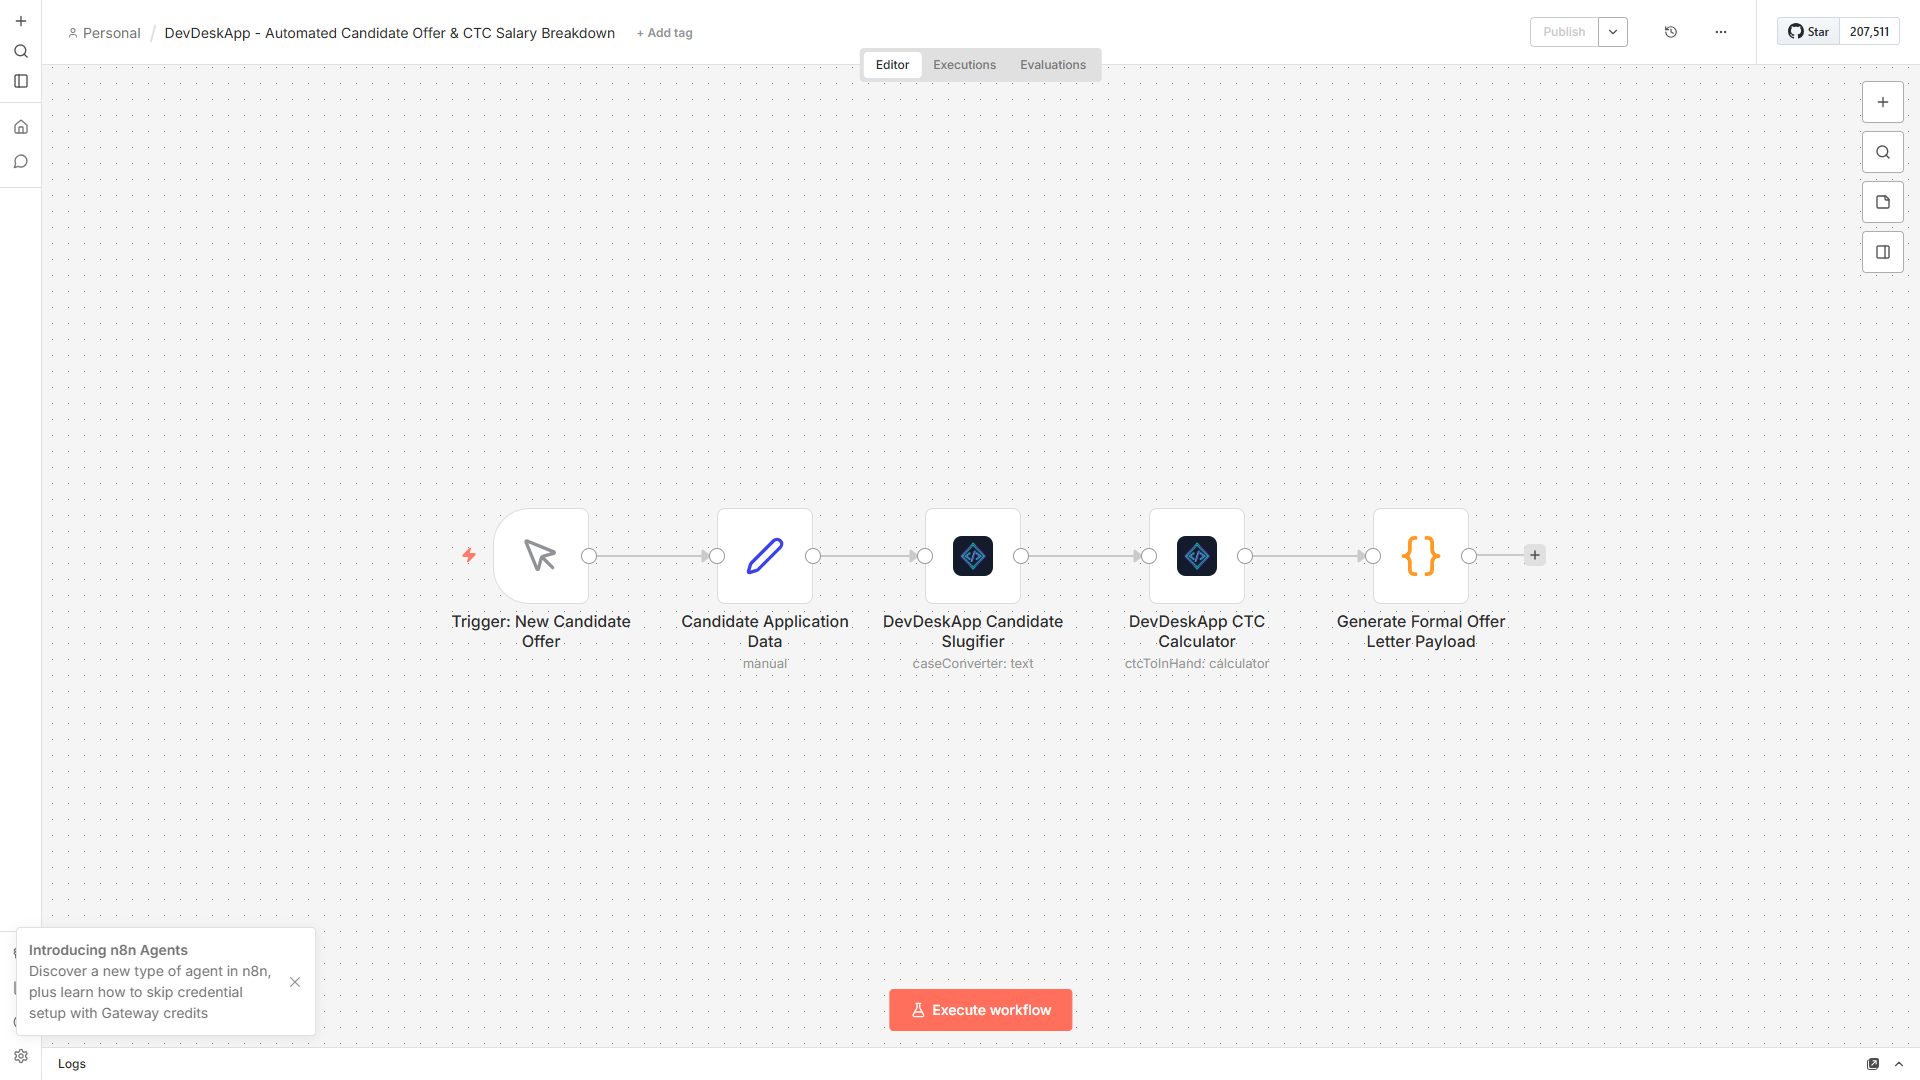Add sticky note from canvas toolbar
This screenshot has height=1080, width=1920.
pyautogui.click(x=1882, y=202)
